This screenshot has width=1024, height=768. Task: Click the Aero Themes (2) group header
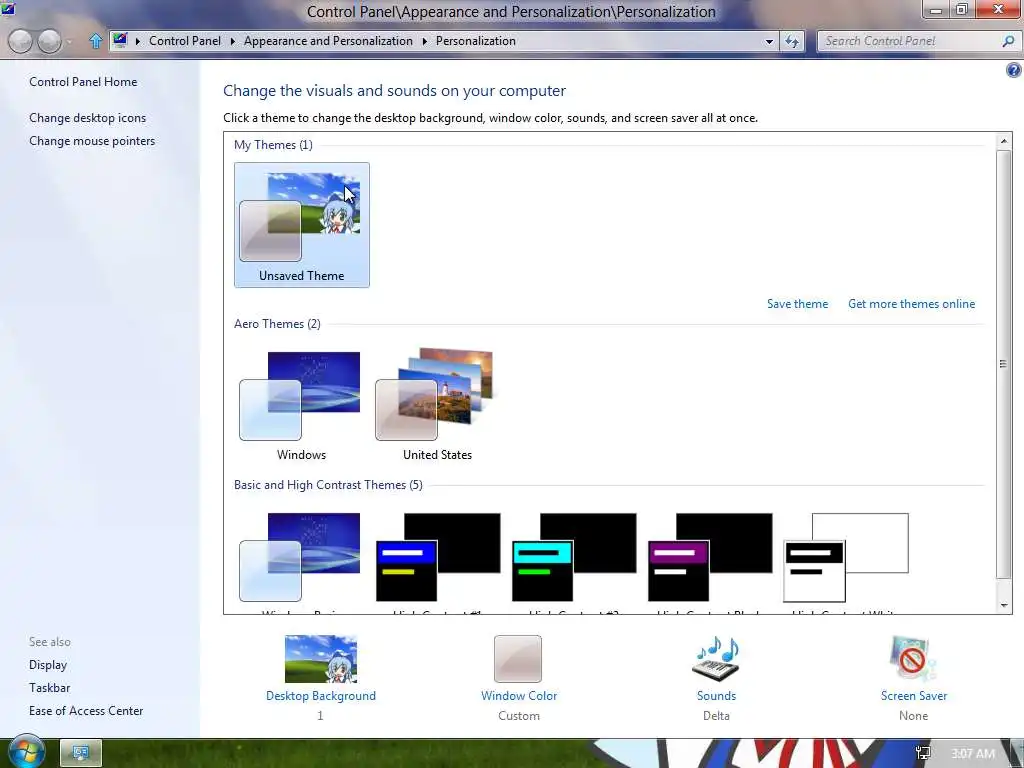click(277, 324)
